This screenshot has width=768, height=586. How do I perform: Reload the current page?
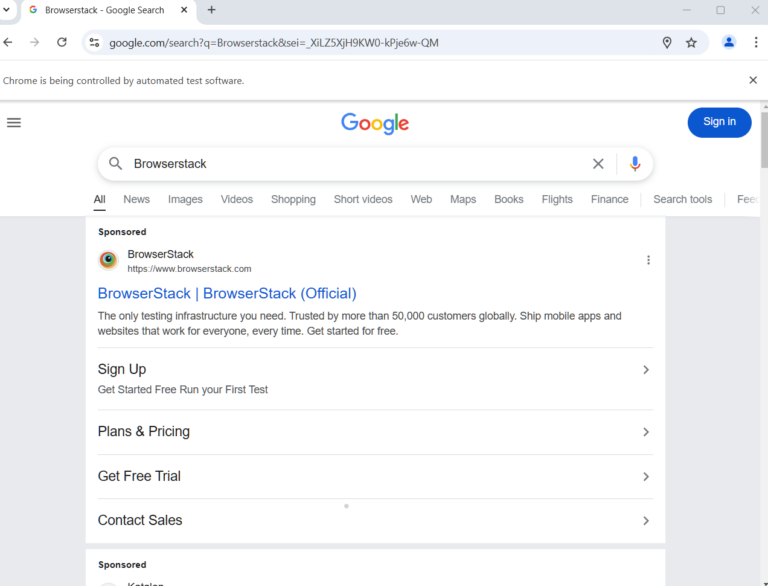pos(62,42)
